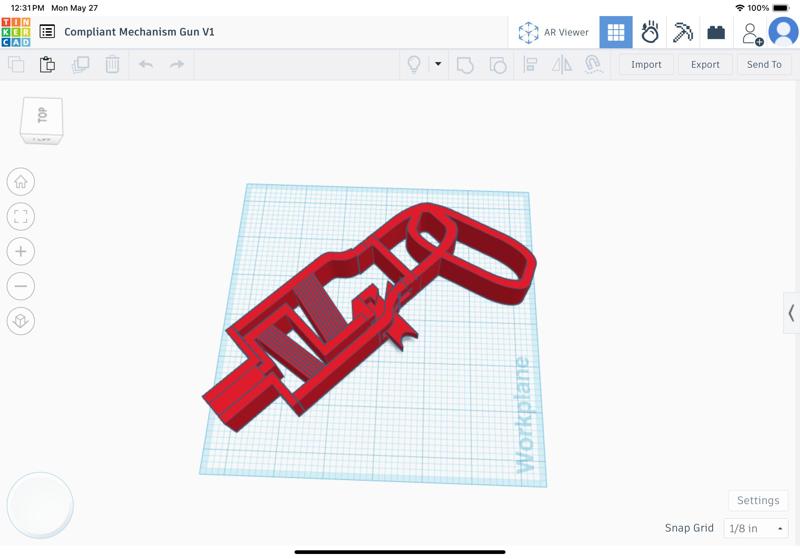Select the Copy tool
Image resolution: width=800 pixels, height=559 pixels.
click(x=16, y=65)
